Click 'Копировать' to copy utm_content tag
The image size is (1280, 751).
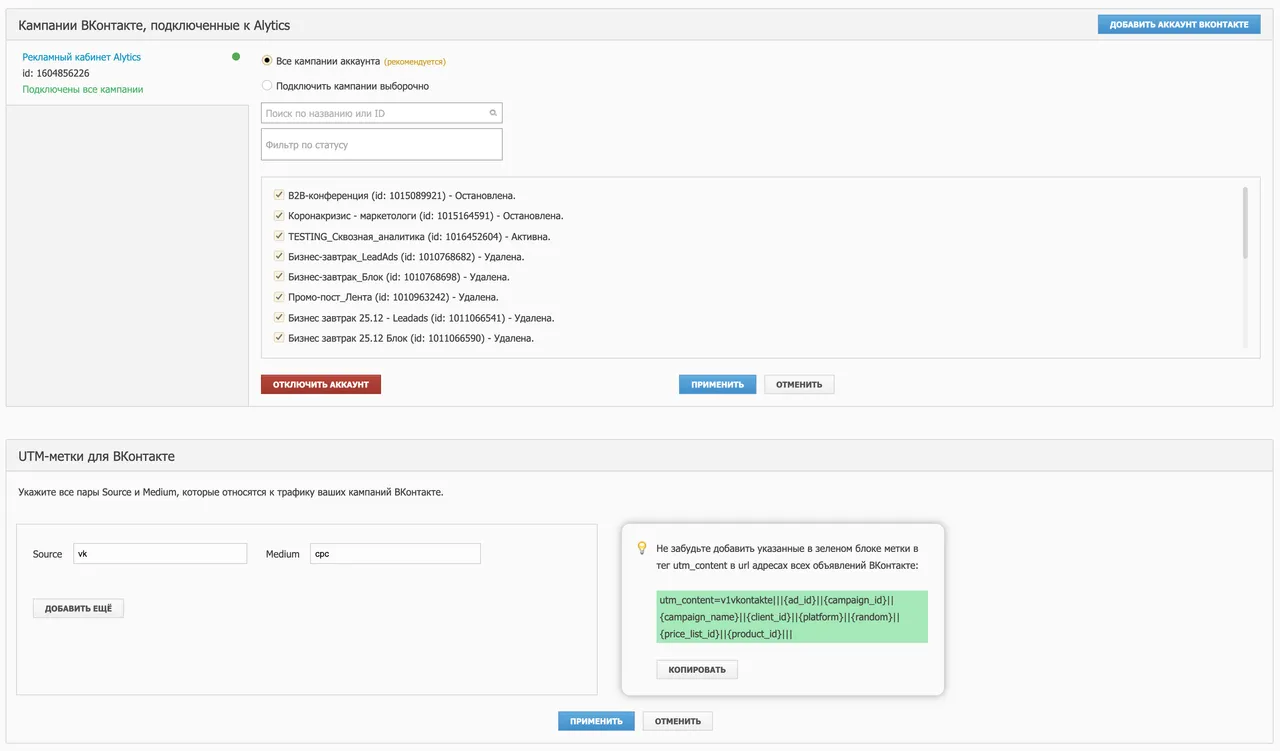(697, 669)
